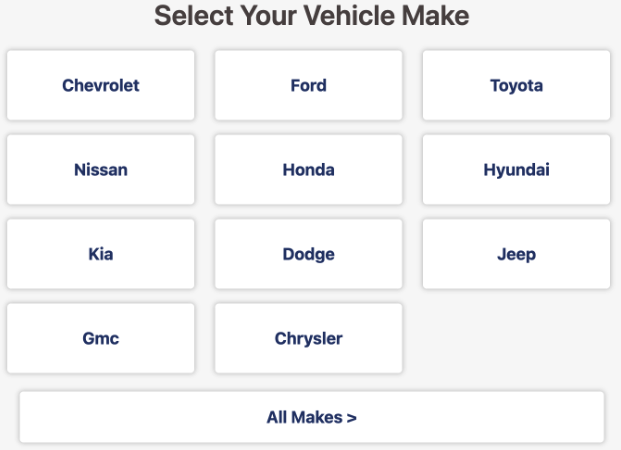
Task: Open the All Makes list
Action: coord(311,417)
